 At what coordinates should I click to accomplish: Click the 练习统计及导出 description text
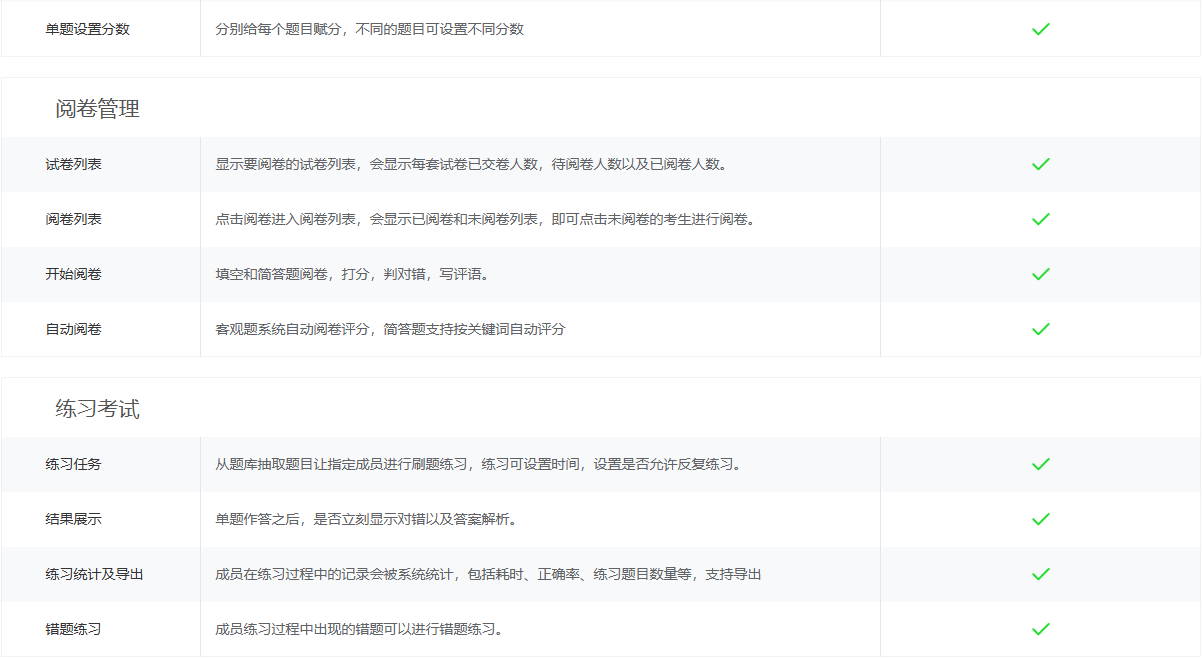click(x=488, y=574)
